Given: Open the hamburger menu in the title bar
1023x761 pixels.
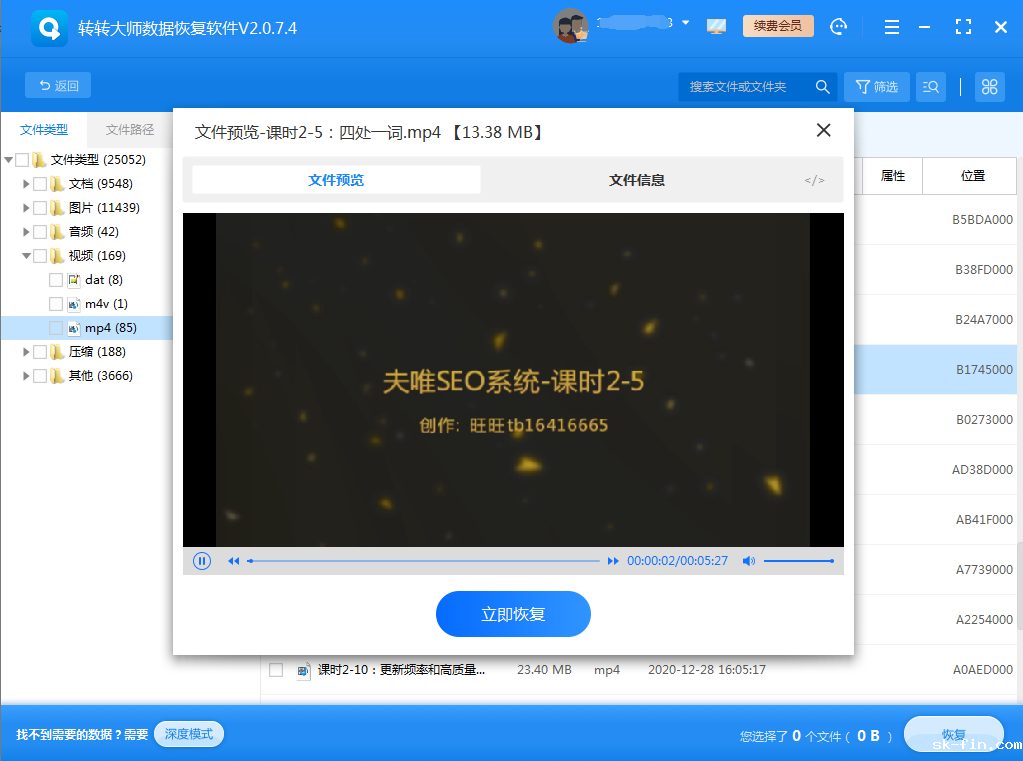Looking at the screenshot, I should click(890, 26).
